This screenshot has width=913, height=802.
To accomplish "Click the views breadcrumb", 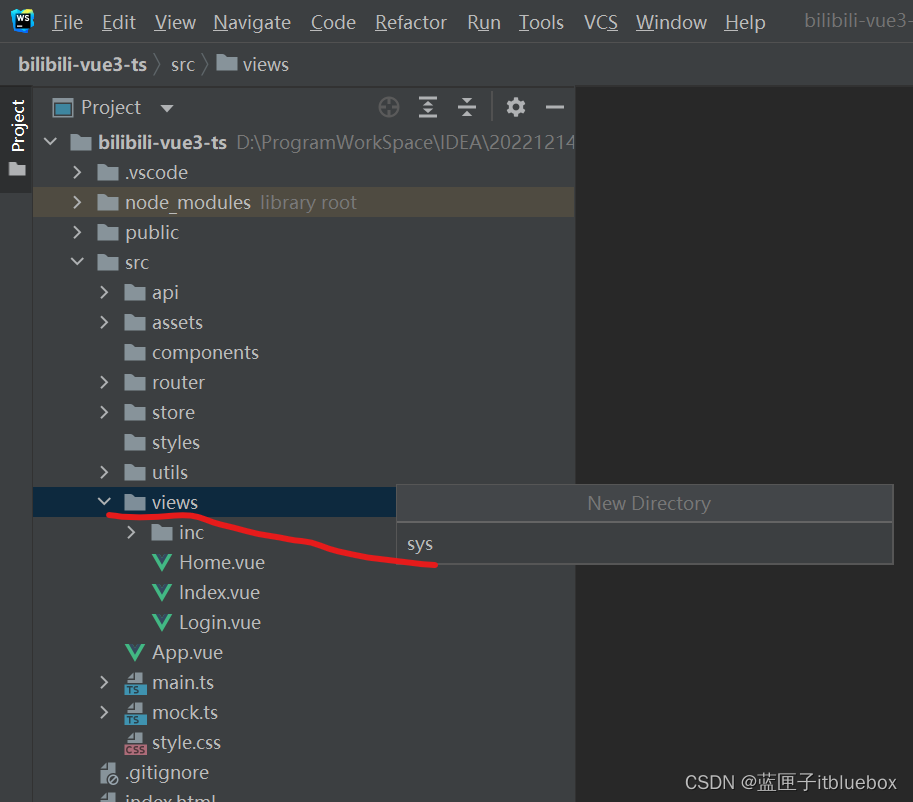I will click(253, 64).
